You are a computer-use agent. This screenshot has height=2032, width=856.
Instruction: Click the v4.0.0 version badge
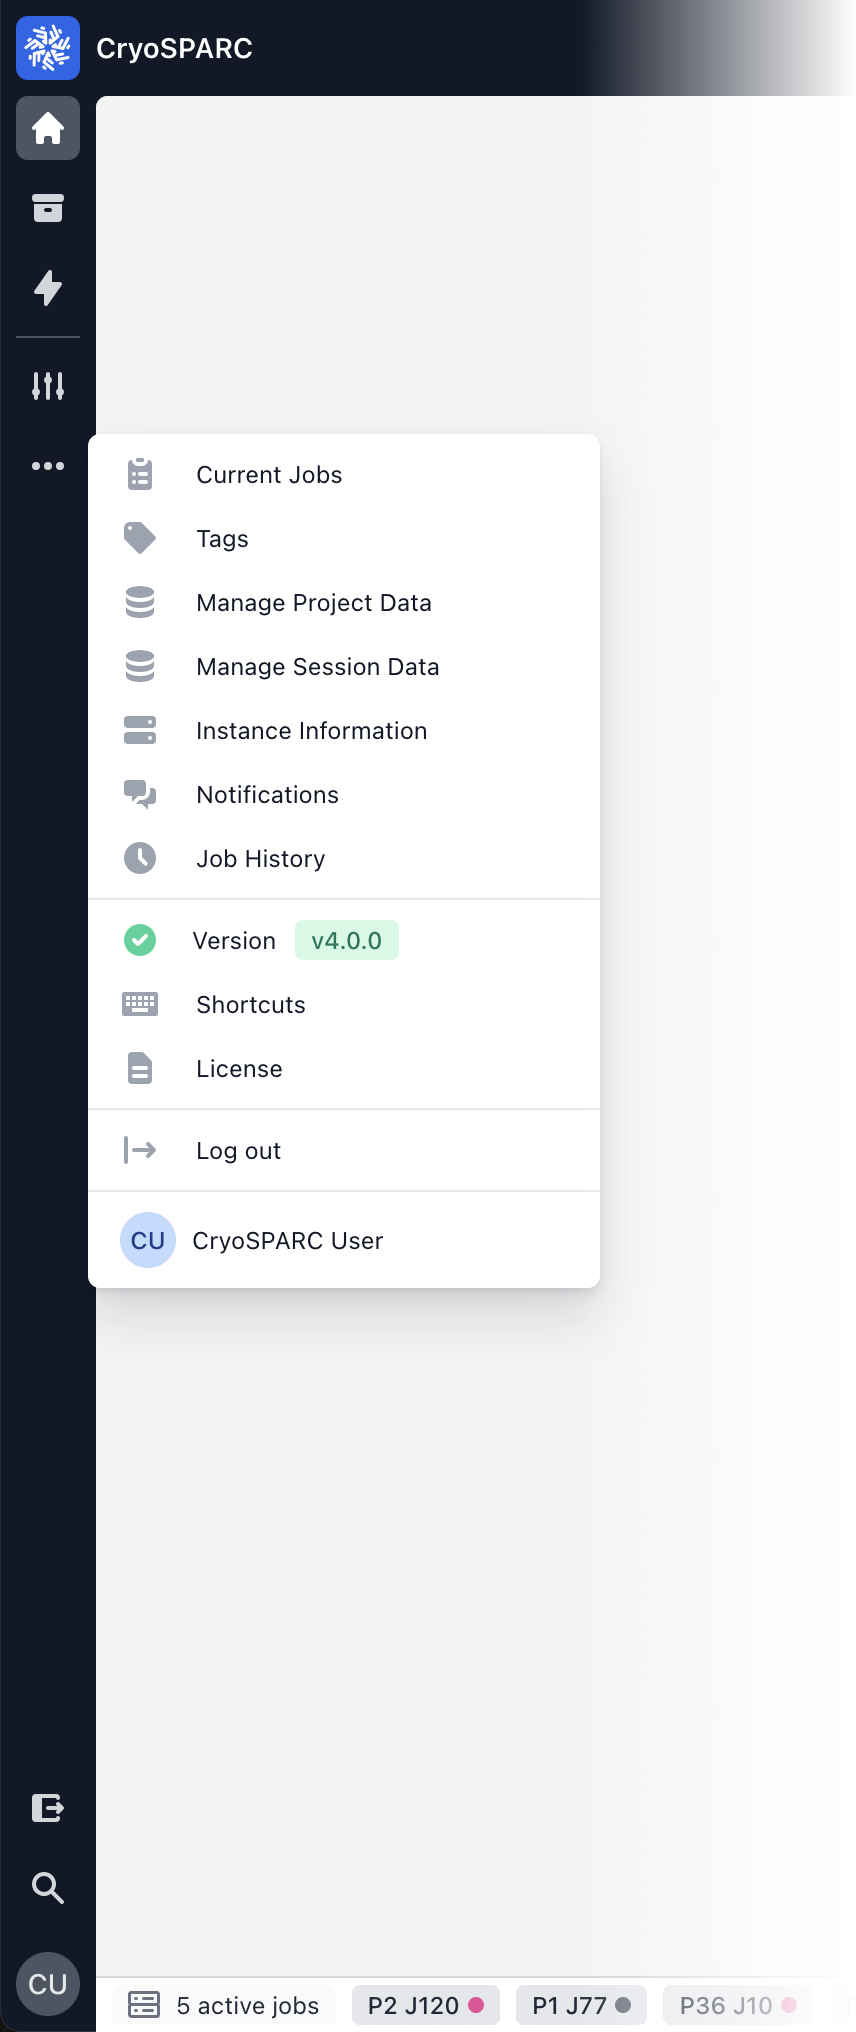point(346,941)
